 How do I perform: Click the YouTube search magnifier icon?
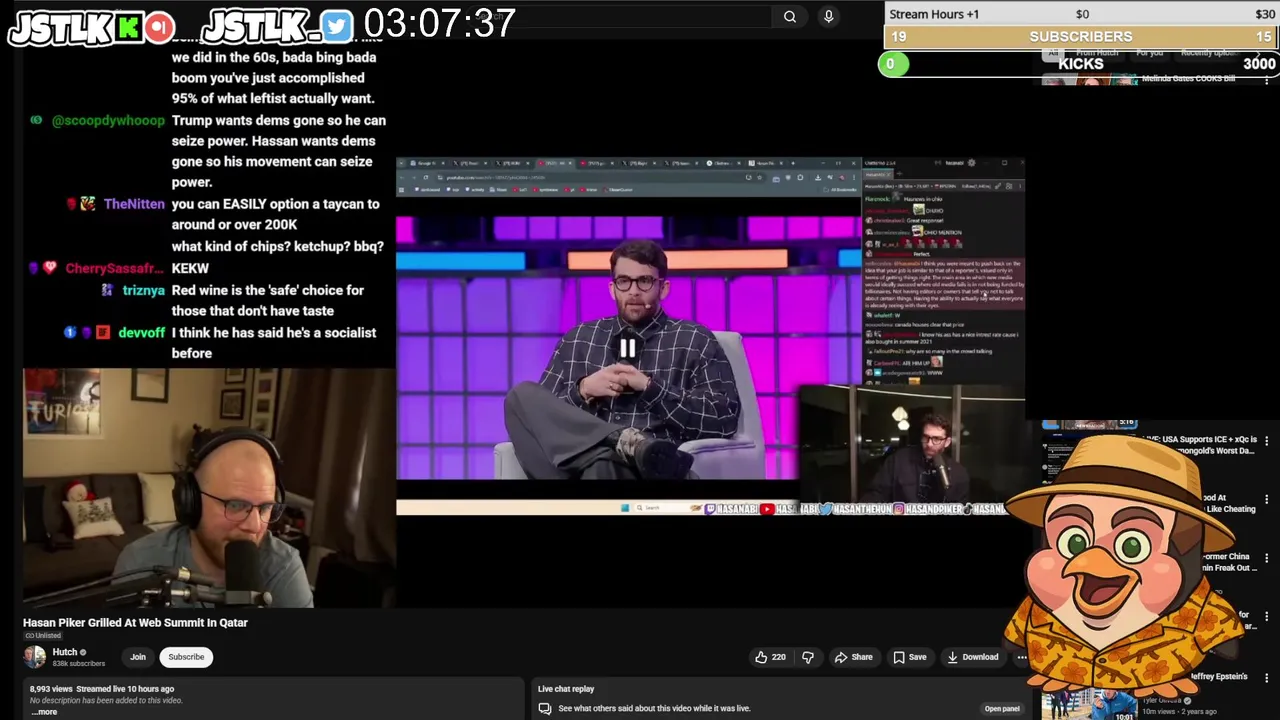pos(790,16)
